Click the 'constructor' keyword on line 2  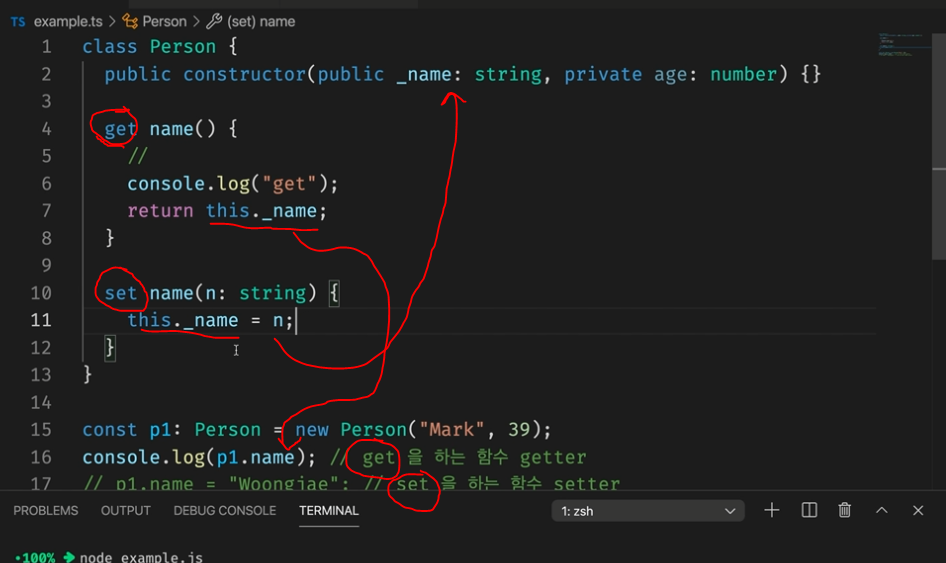click(x=244, y=75)
